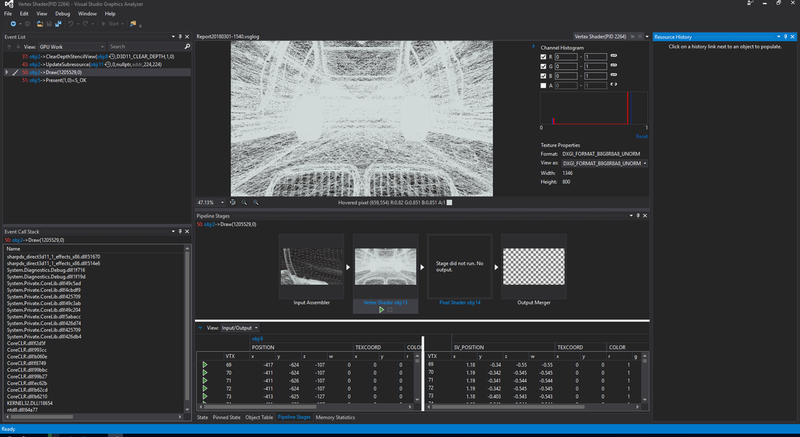Switch to the State tab
The image size is (800, 437).
click(x=203, y=417)
